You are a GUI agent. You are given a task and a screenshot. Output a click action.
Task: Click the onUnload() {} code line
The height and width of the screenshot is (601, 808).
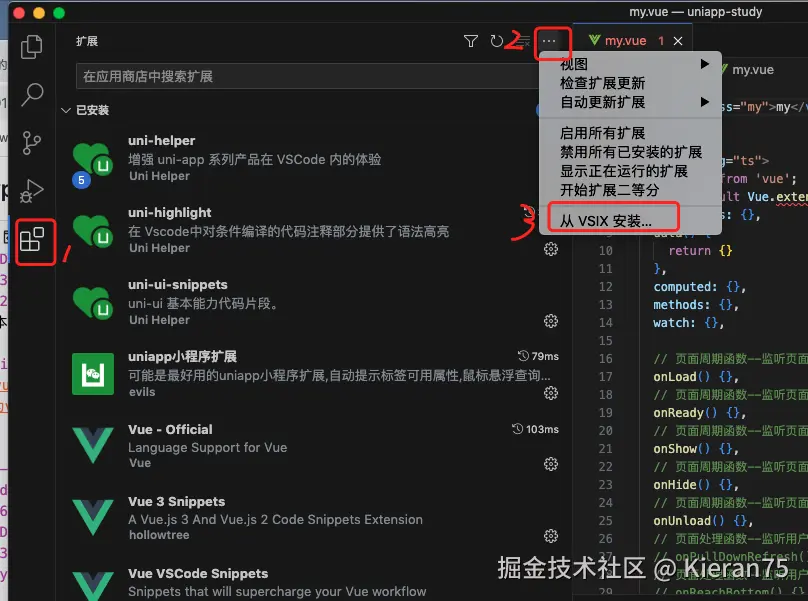[703, 521]
